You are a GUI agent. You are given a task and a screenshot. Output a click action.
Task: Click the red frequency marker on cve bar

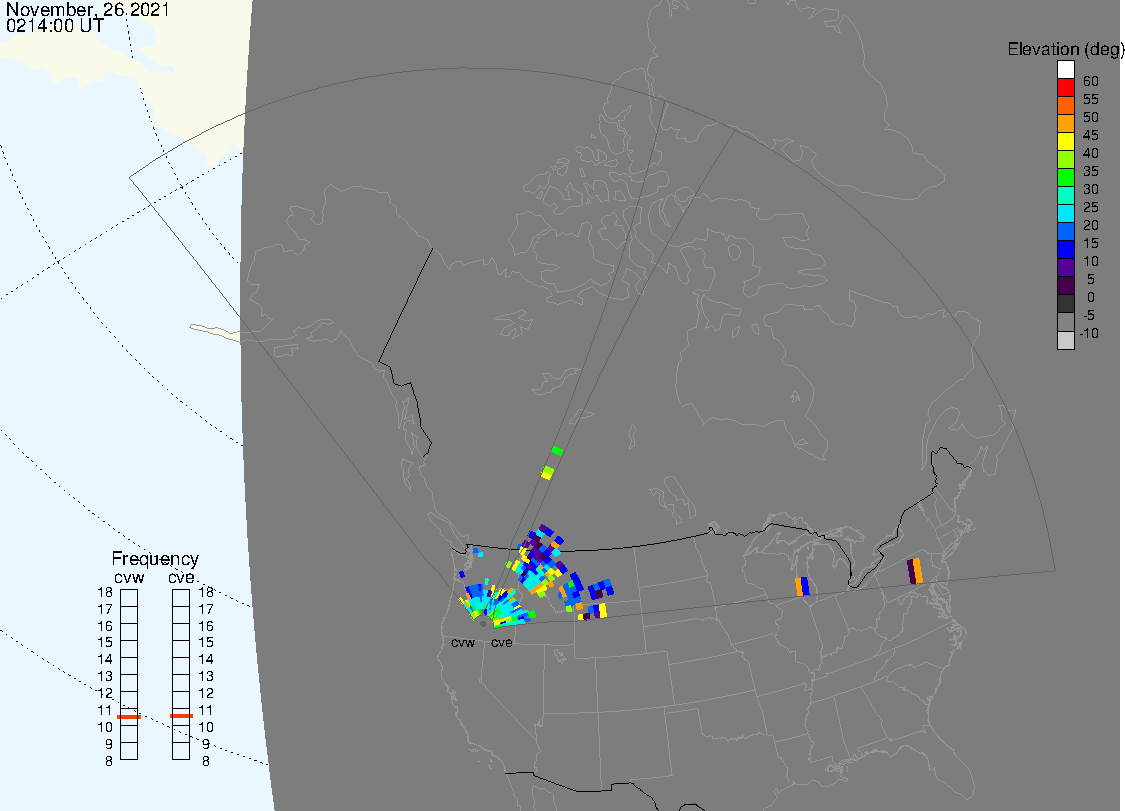tap(182, 716)
